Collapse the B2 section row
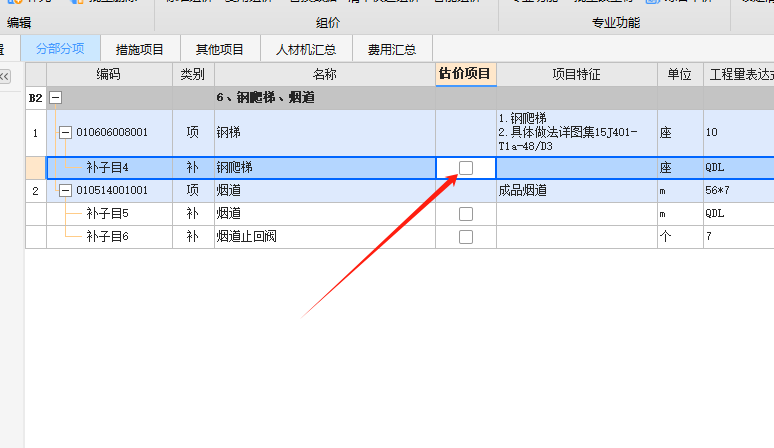The image size is (774, 448). 56,98
